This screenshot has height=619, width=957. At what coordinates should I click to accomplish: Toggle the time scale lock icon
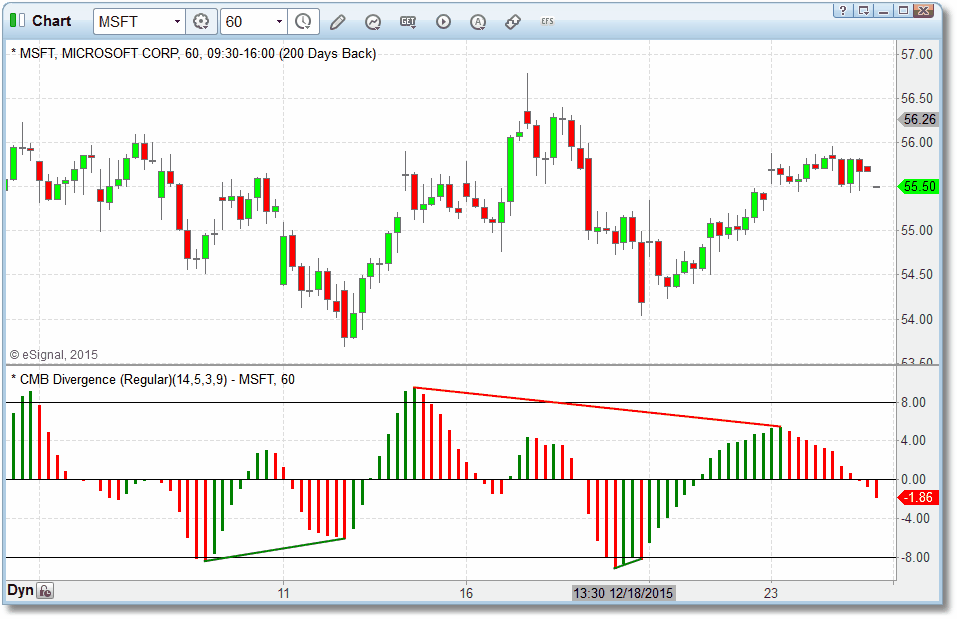pyautogui.click(x=45, y=591)
